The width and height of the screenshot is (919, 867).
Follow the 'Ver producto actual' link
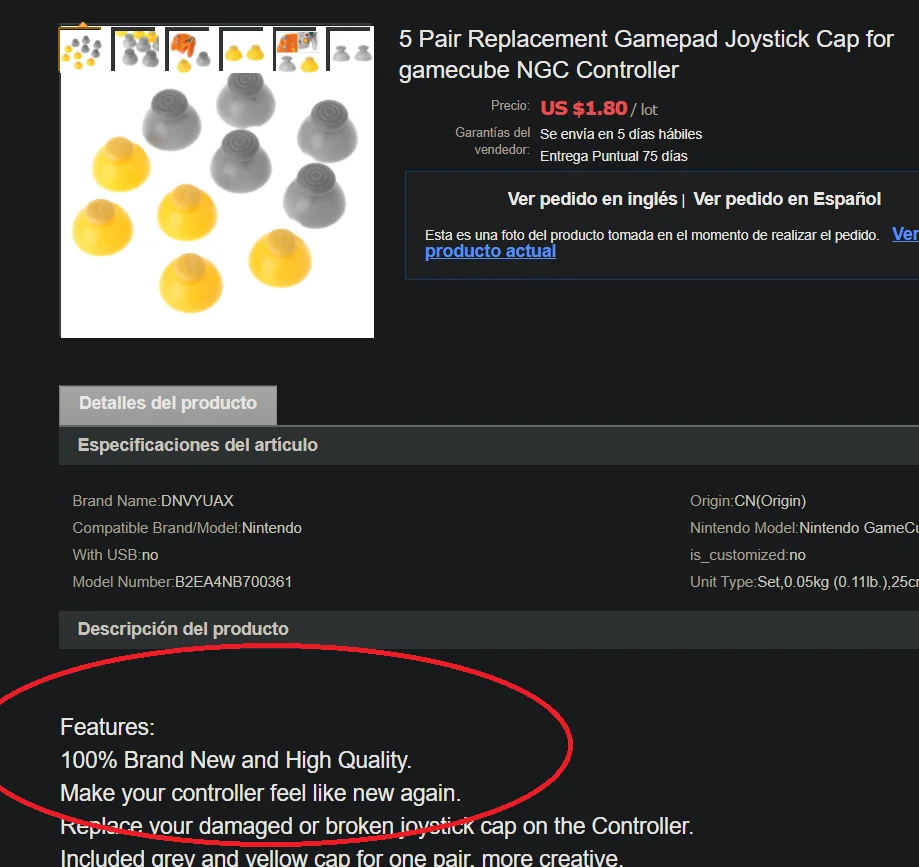490,251
